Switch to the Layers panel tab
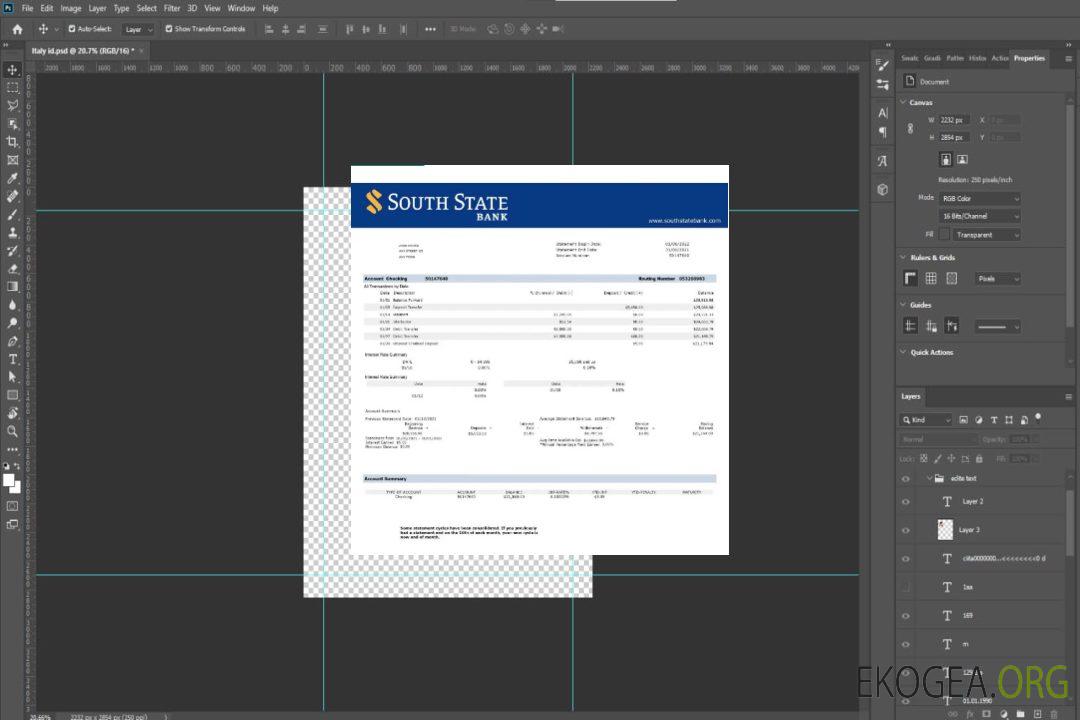The width and height of the screenshot is (1080, 720). [911, 397]
